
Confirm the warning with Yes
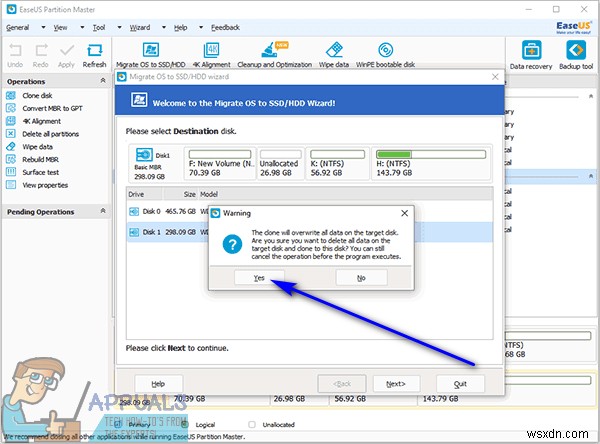click(x=259, y=278)
